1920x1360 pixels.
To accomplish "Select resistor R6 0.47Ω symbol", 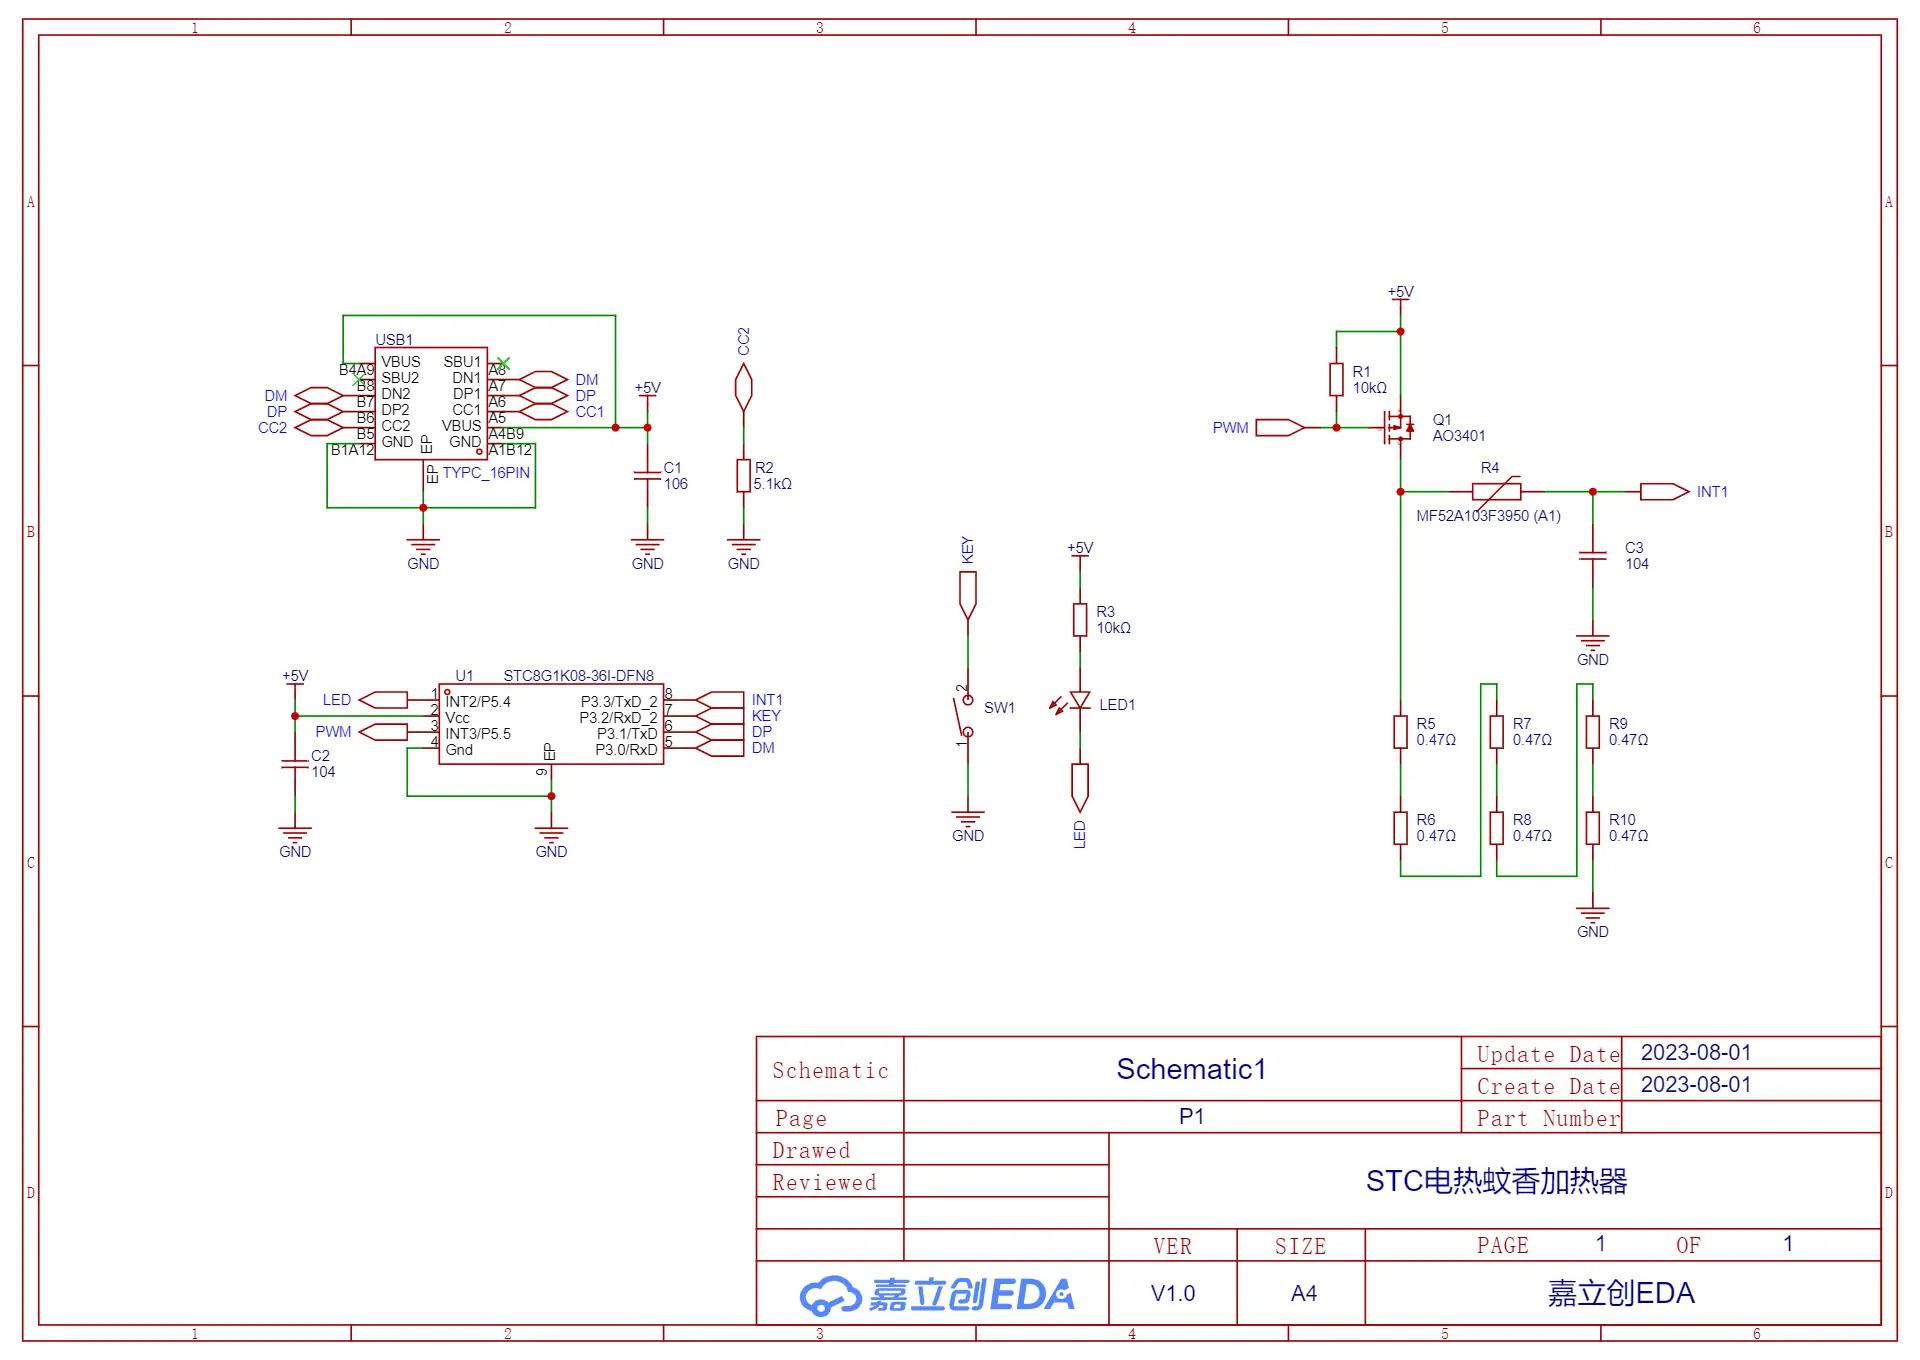I will tap(1400, 828).
